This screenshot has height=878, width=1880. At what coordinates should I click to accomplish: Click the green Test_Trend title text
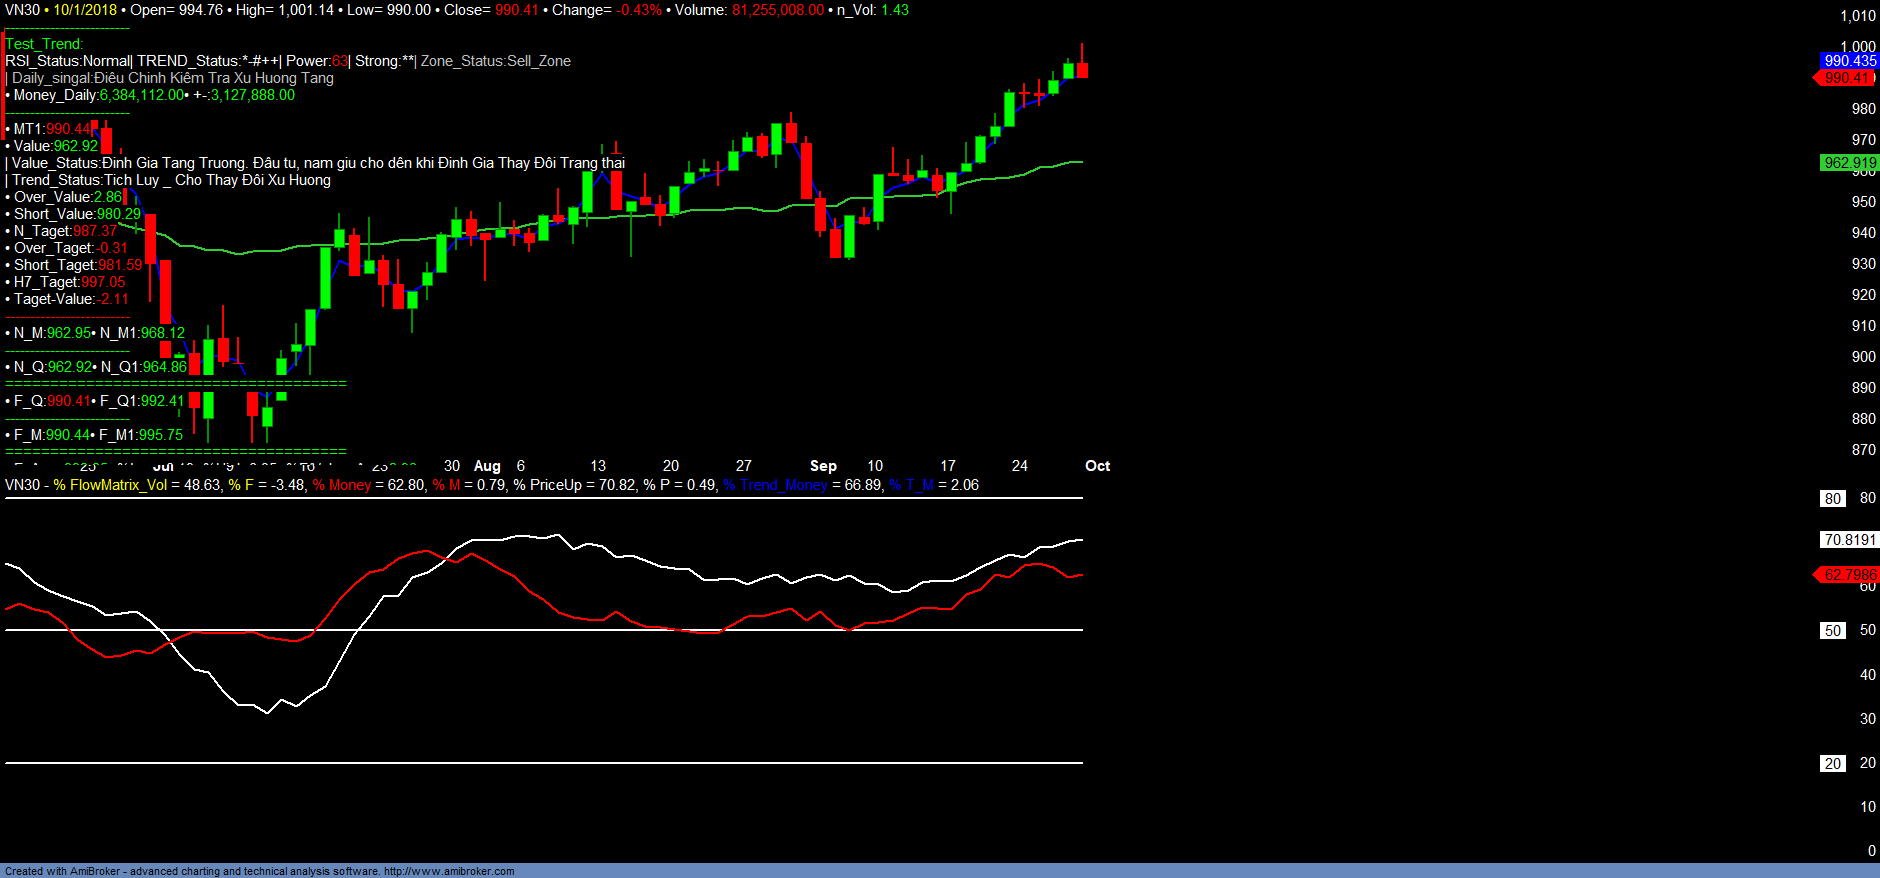[x=44, y=44]
